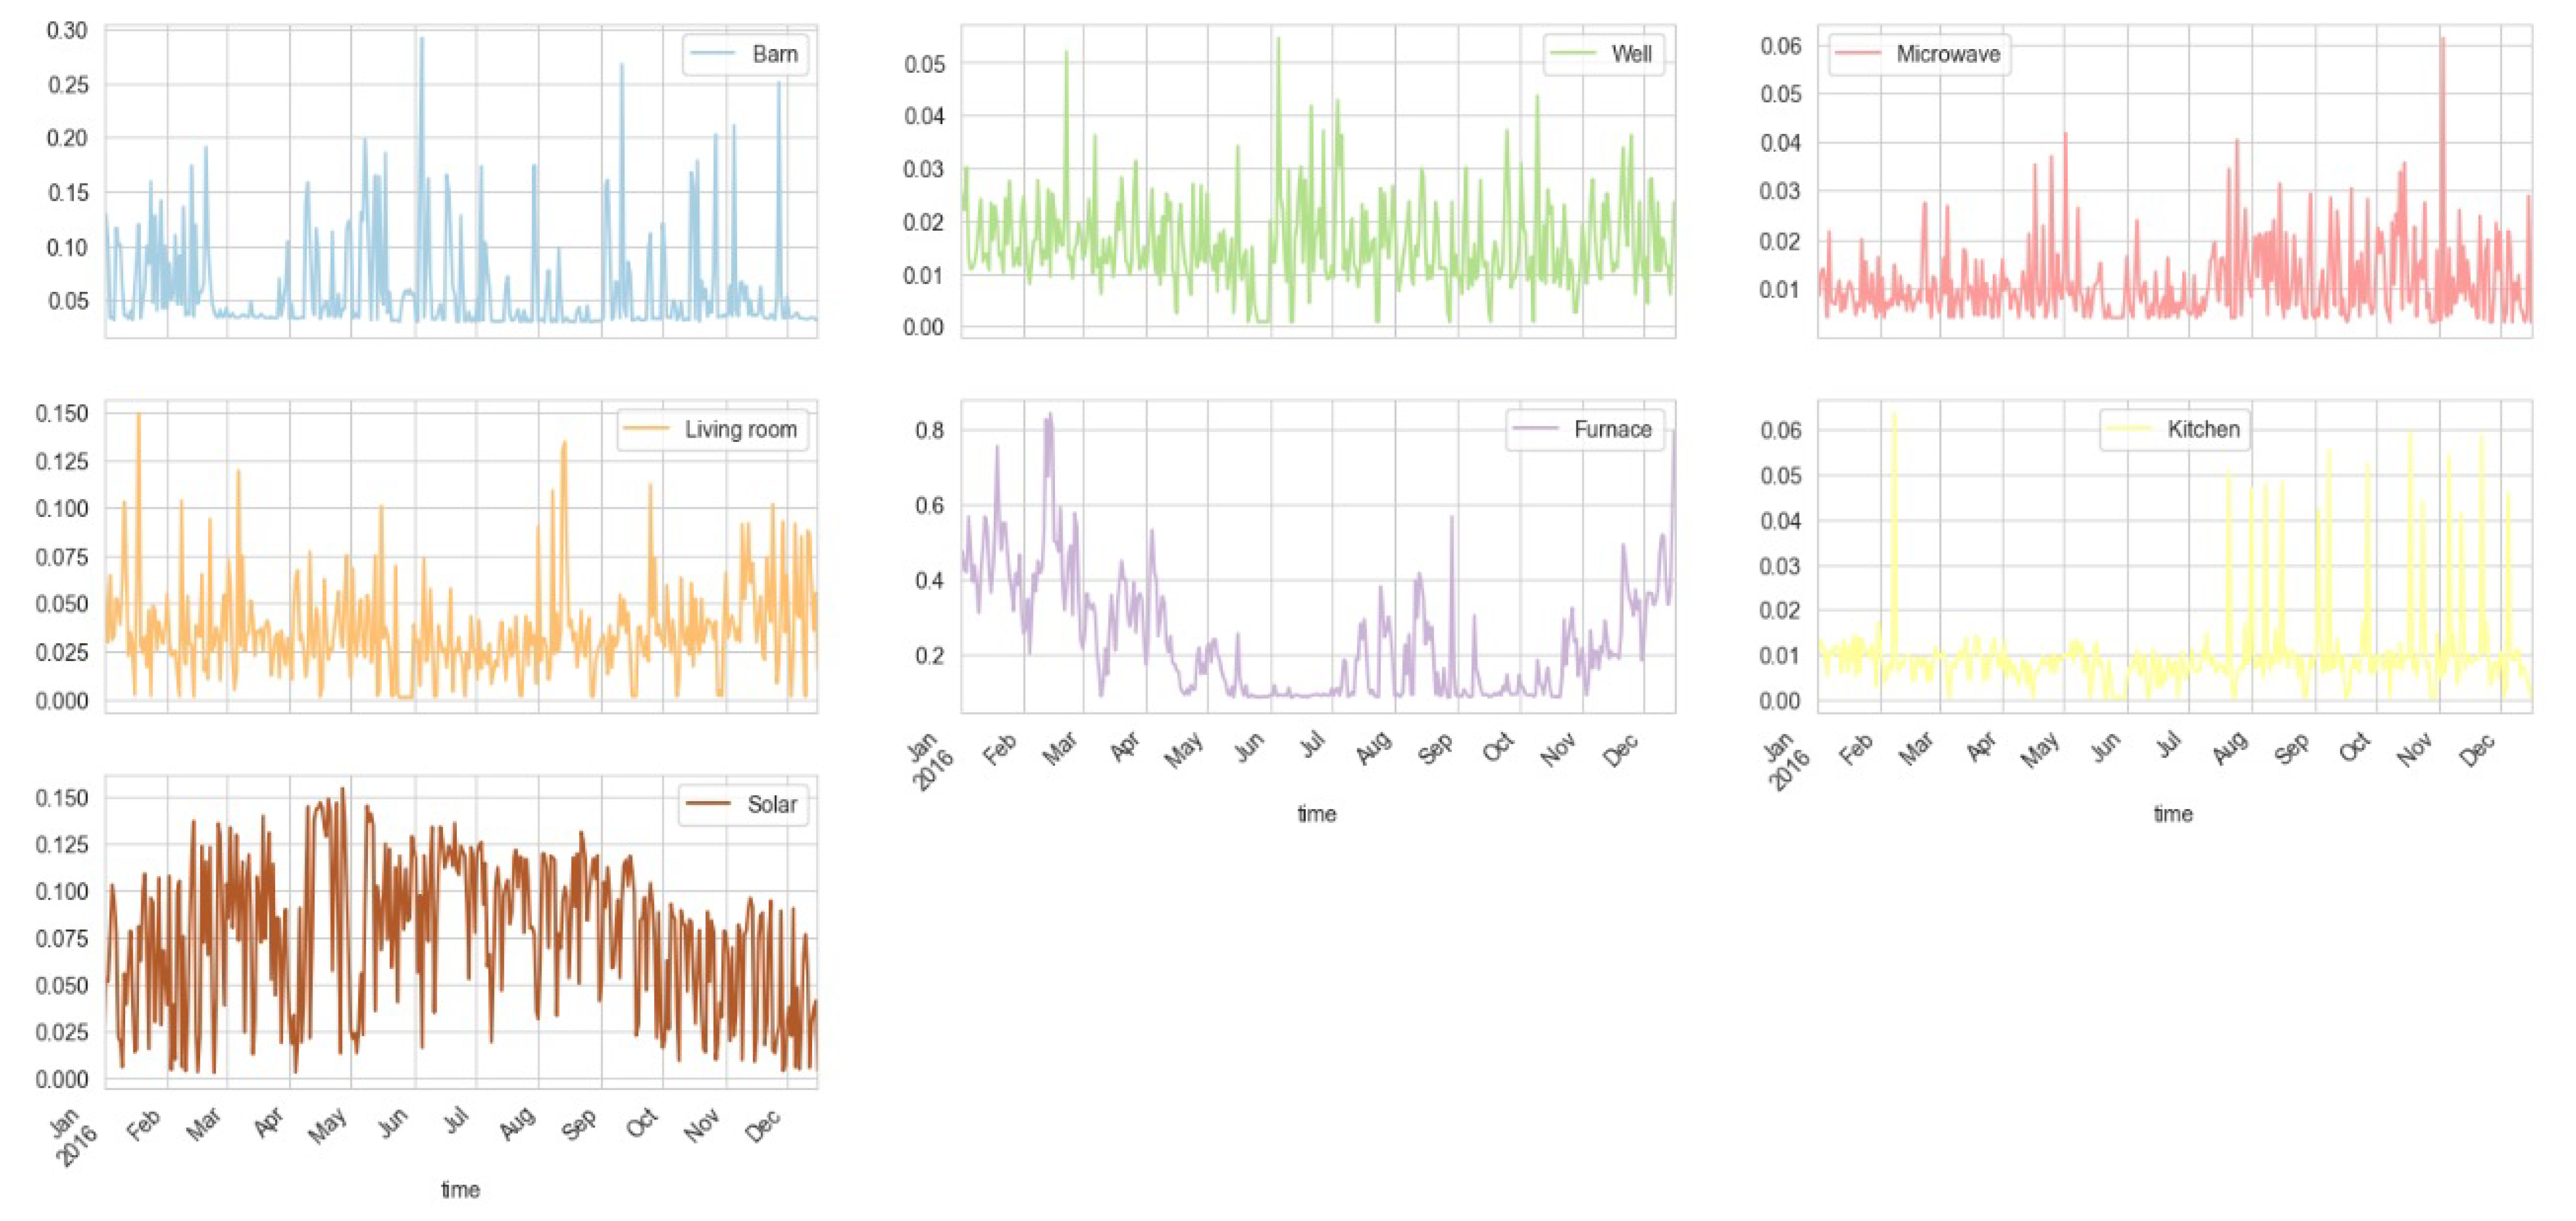The width and height of the screenshot is (2576, 1221).
Task: Click the brown Solar legend line swatch
Action: coord(708,804)
